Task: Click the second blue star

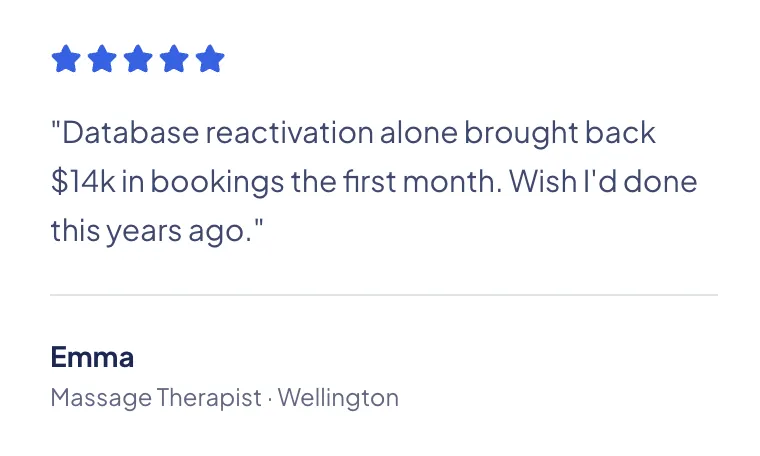Action: pos(102,59)
